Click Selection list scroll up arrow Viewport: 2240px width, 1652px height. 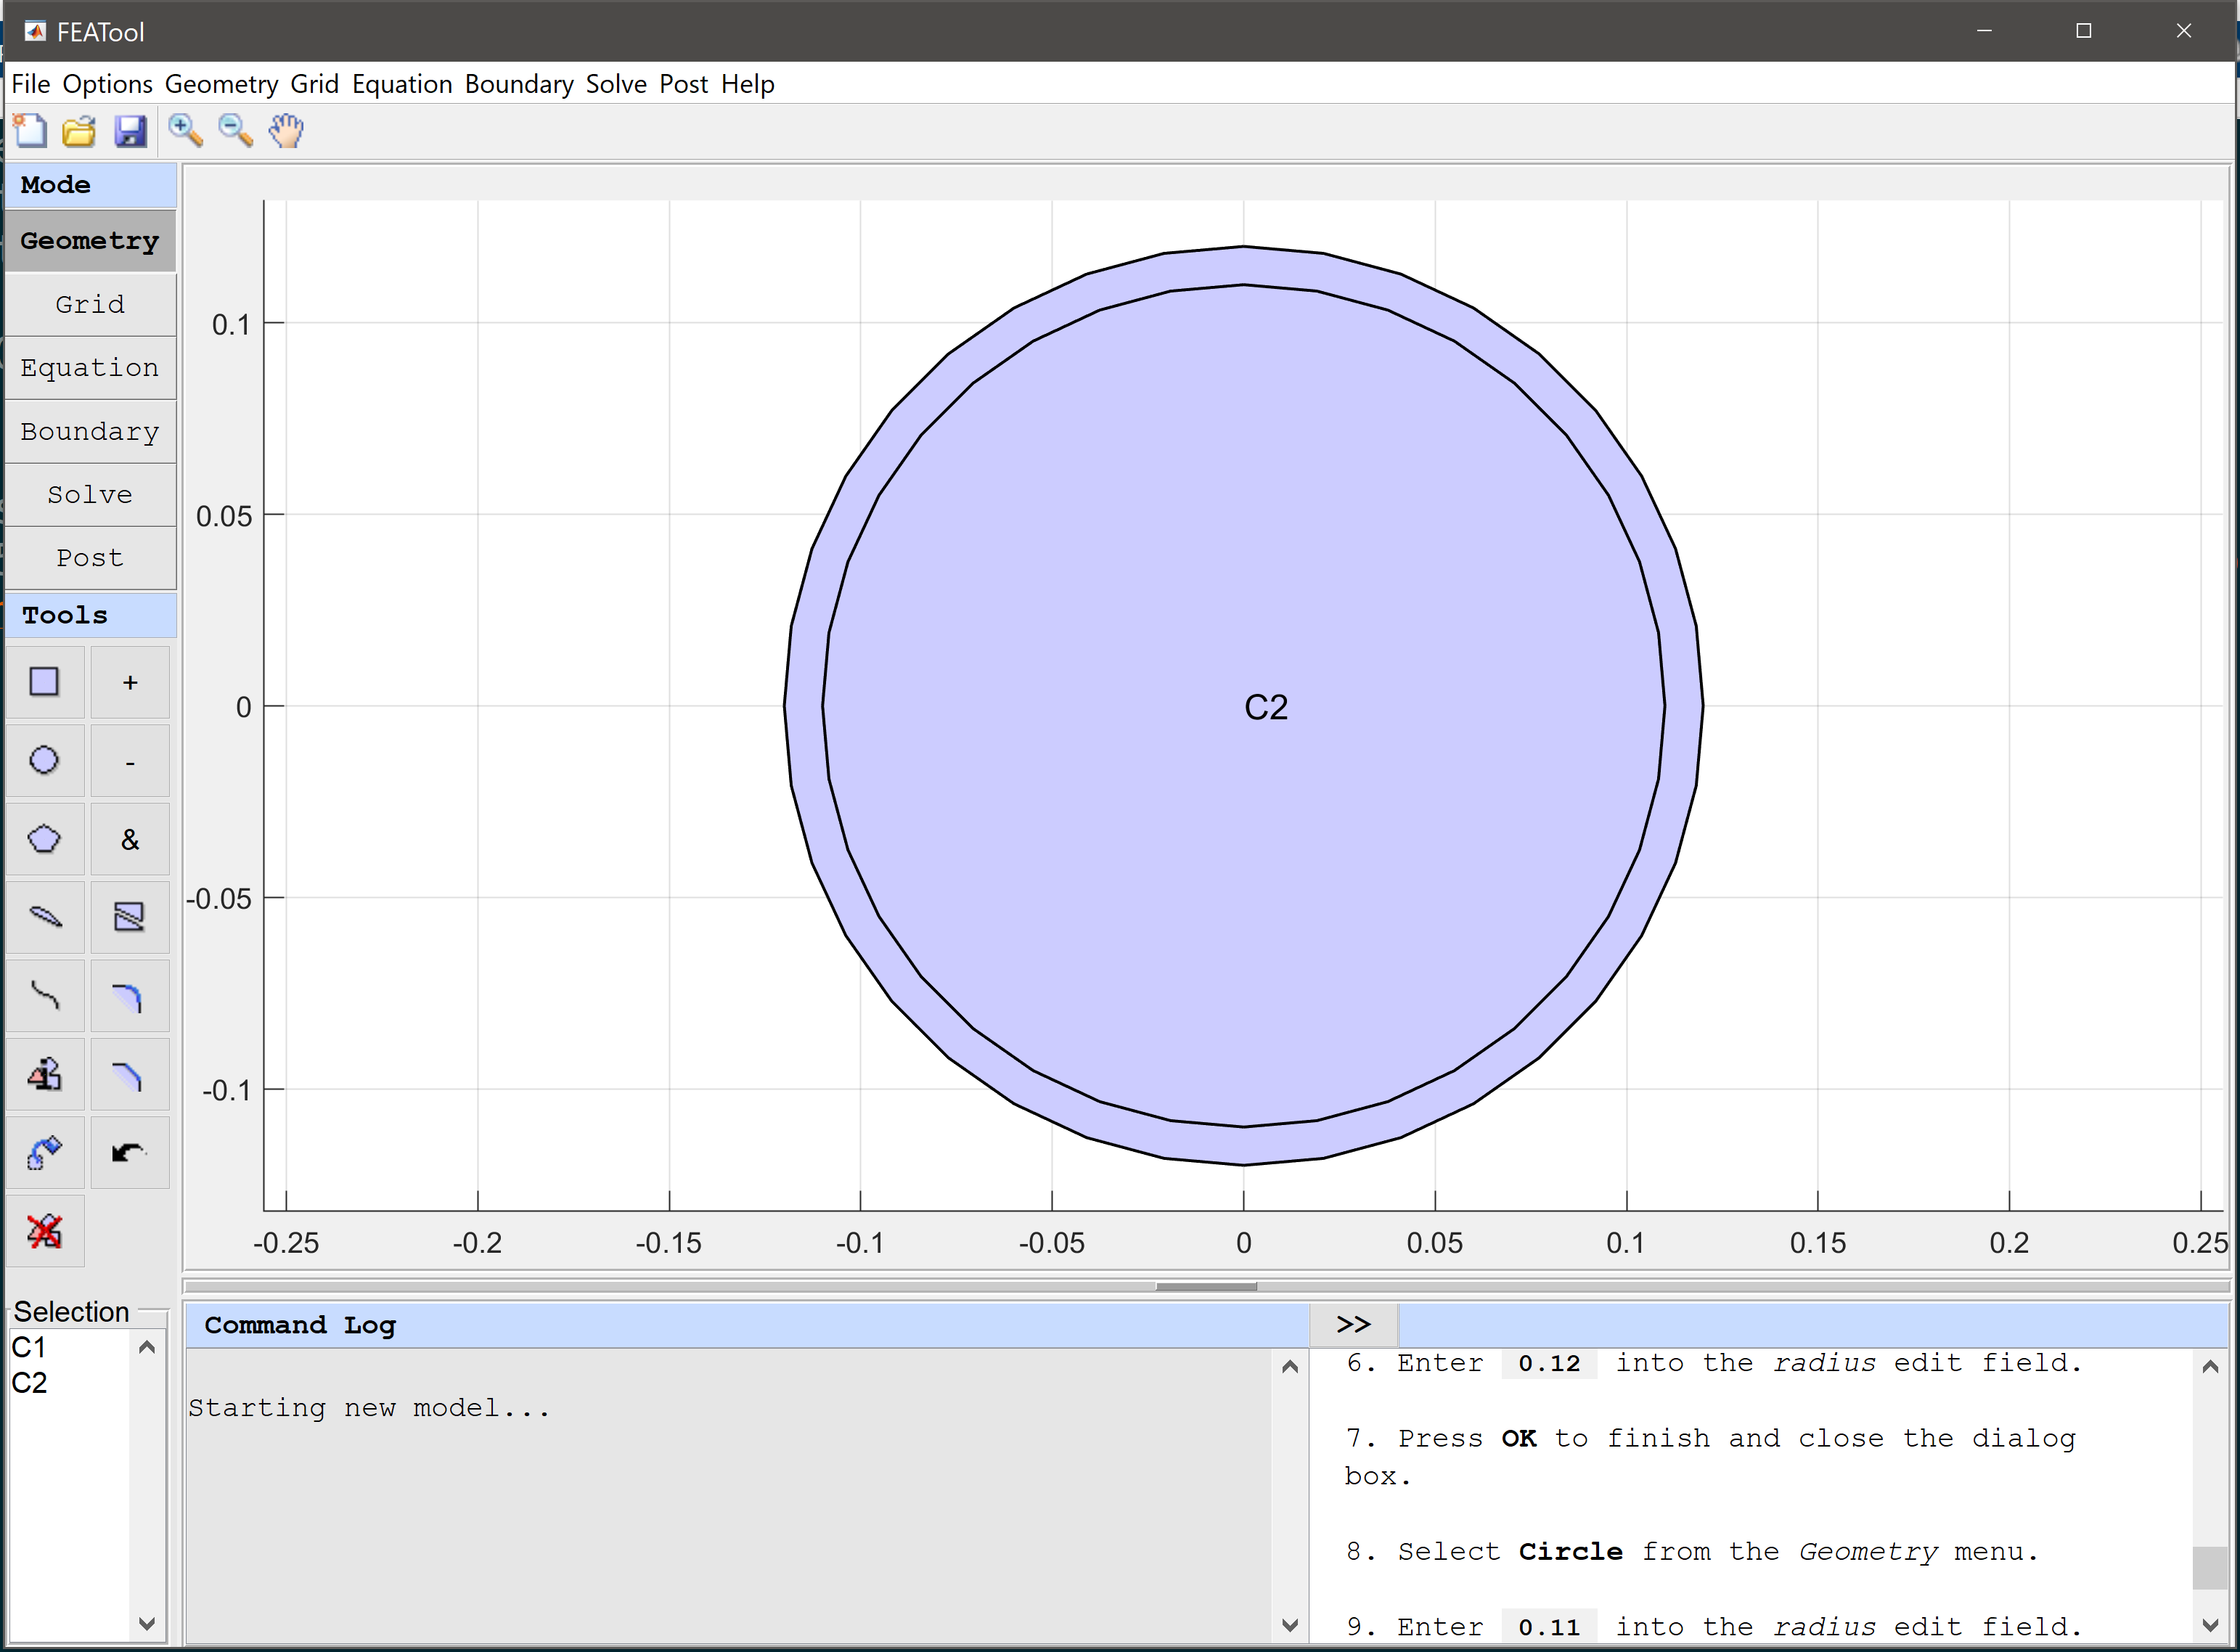coord(147,1348)
